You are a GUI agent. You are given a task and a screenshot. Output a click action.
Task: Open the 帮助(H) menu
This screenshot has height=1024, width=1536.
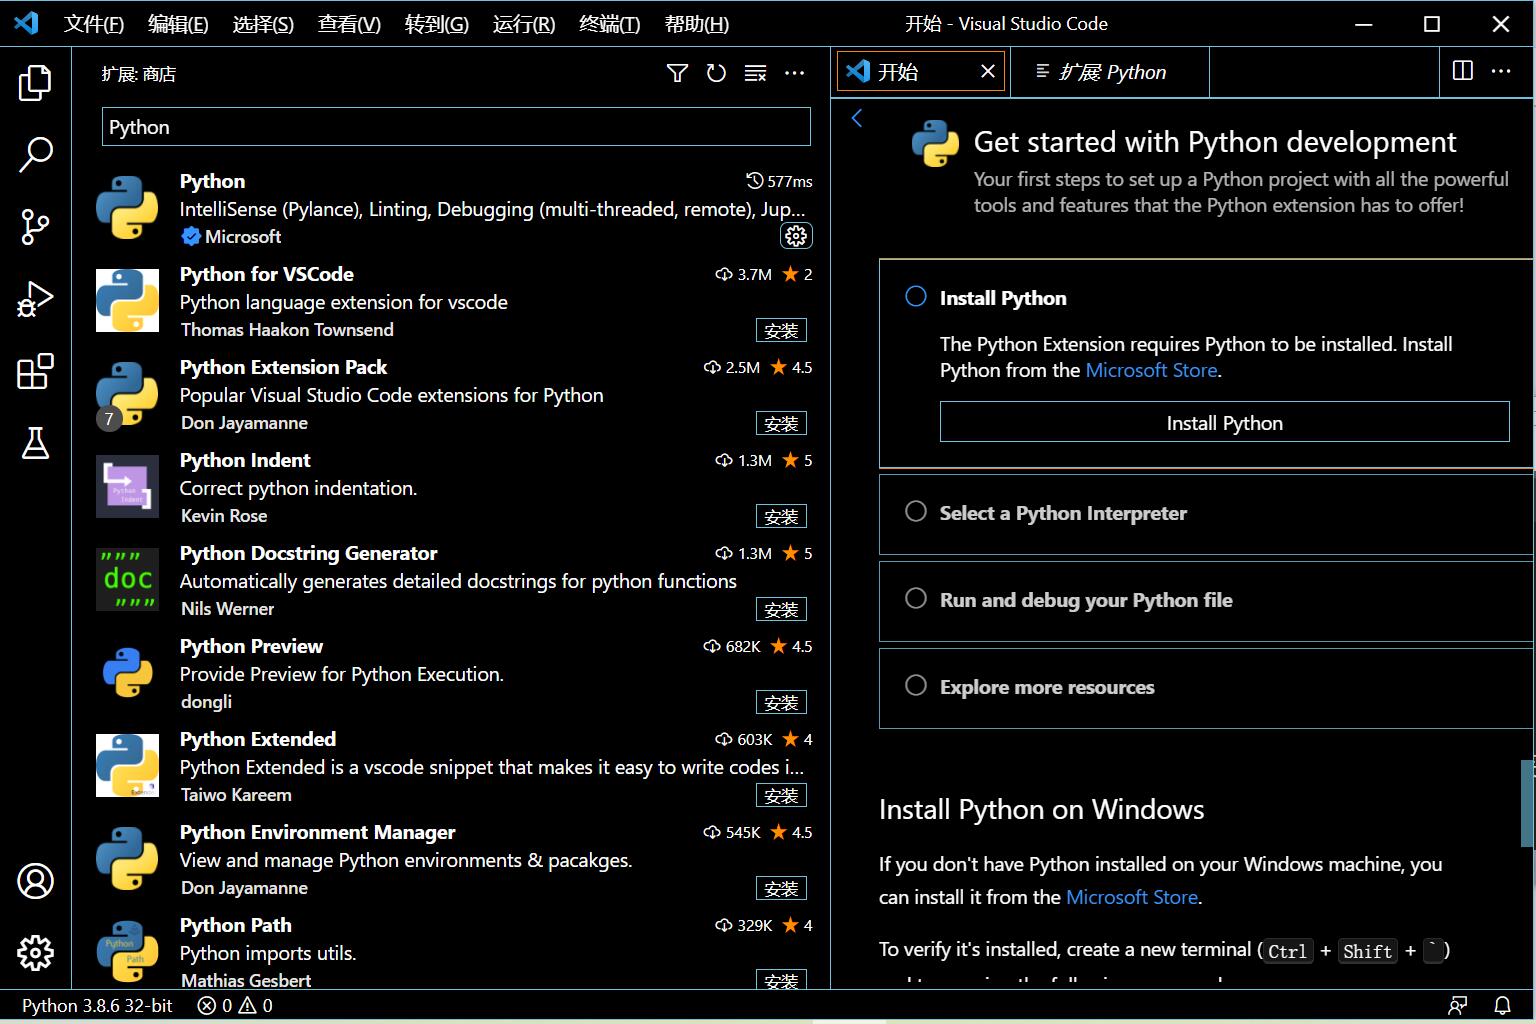tap(696, 24)
